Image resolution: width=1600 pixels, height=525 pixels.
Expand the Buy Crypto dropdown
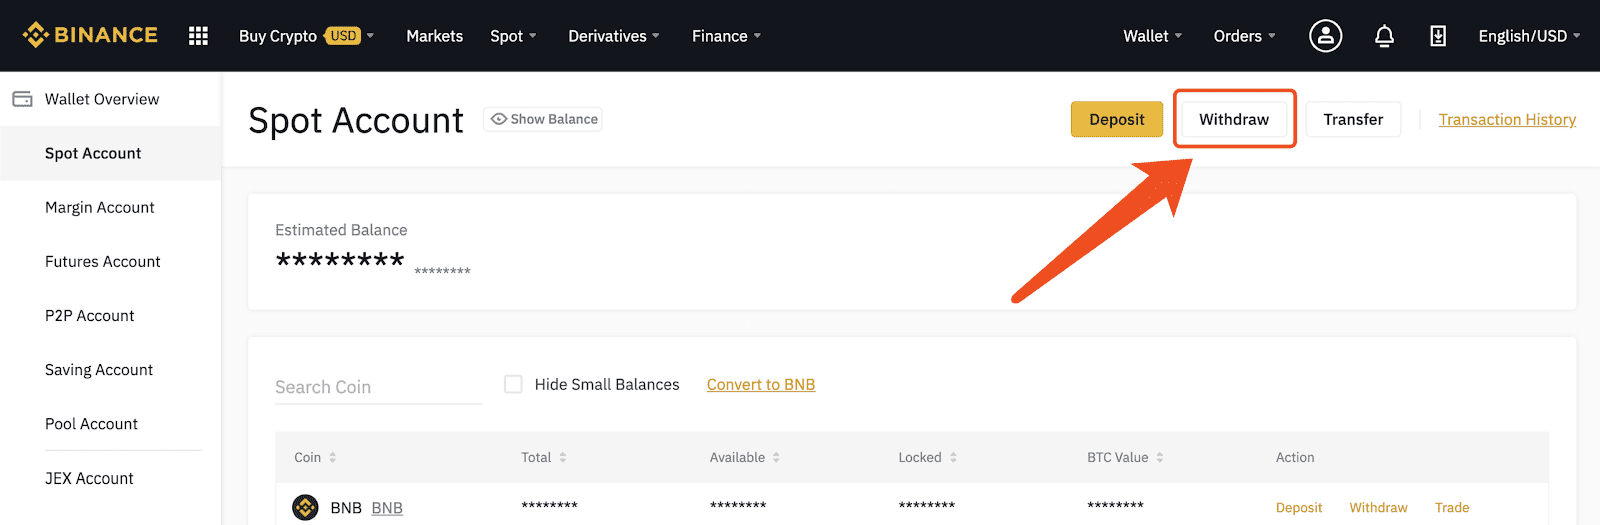pyautogui.click(x=306, y=36)
